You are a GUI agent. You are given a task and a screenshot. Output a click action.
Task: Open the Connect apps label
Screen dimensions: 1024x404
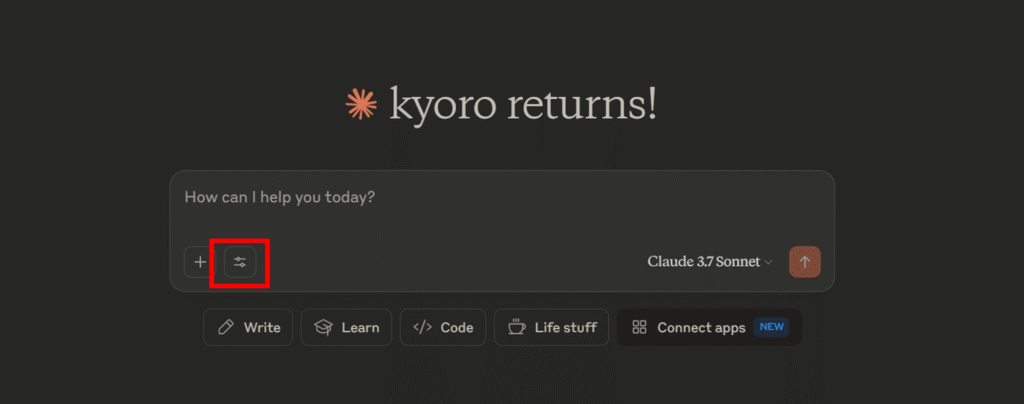click(x=701, y=328)
